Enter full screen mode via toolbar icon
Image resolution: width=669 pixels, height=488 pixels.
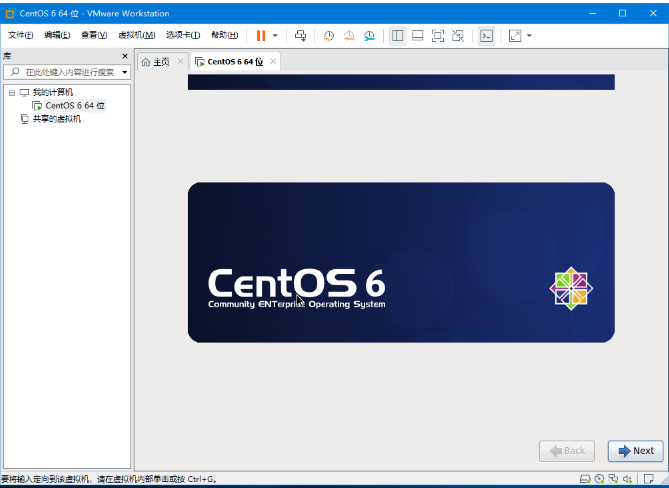pos(438,35)
